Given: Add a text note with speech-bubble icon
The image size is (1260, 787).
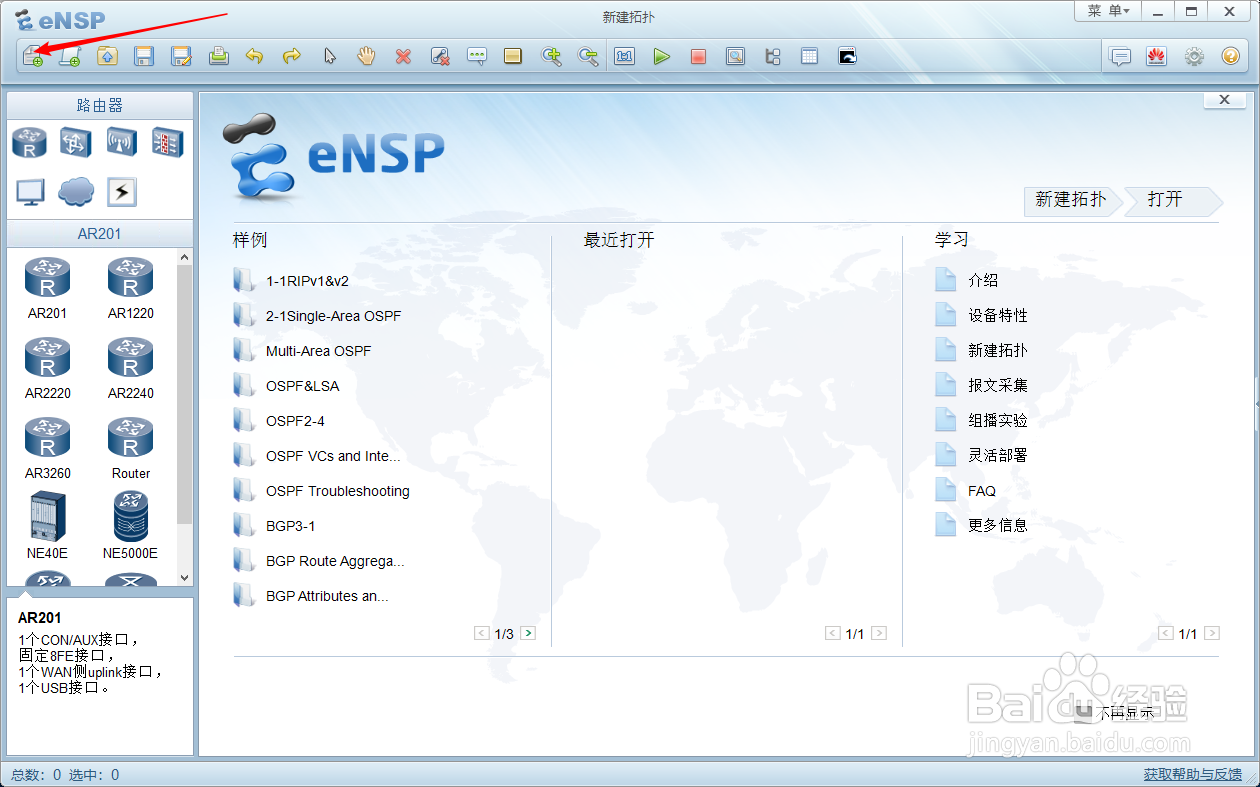Looking at the screenshot, I should click(477, 56).
